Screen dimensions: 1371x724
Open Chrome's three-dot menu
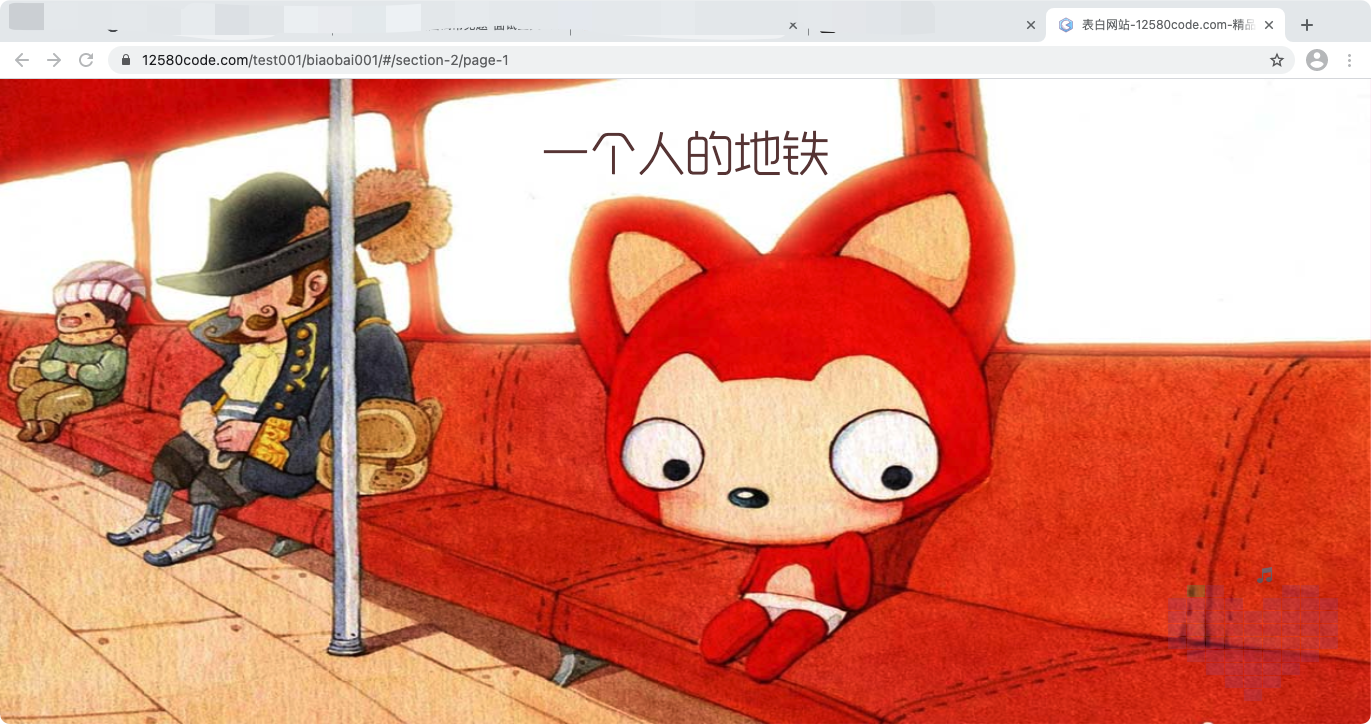pyautogui.click(x=1349, y=60)
